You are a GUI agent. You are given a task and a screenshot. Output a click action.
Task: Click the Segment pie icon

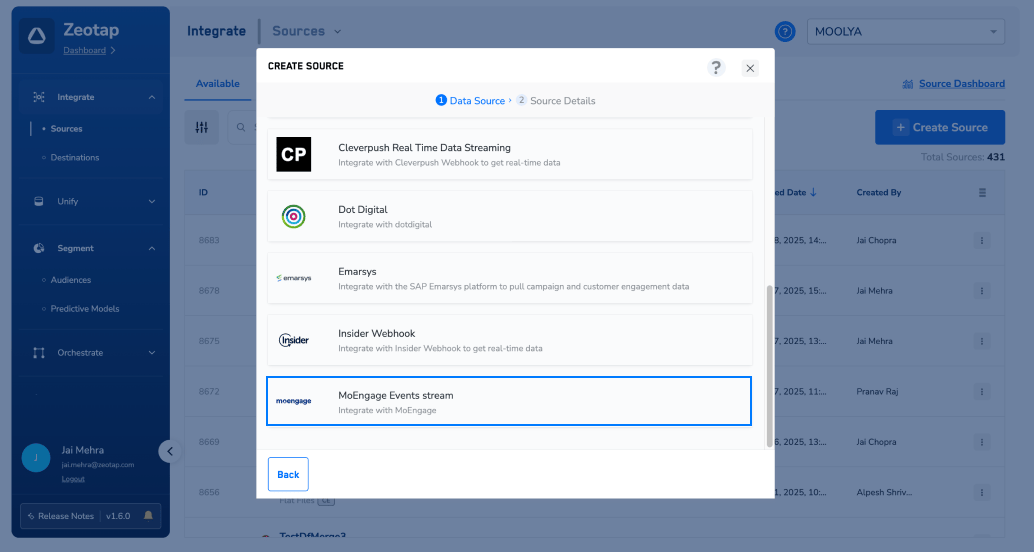pos(39,248)
